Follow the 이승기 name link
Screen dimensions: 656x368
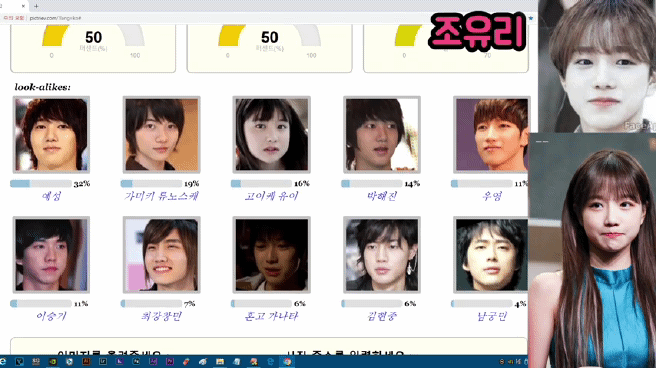51,316
